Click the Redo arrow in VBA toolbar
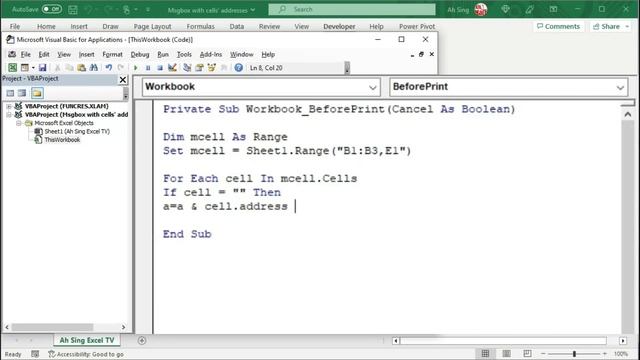 120,68
